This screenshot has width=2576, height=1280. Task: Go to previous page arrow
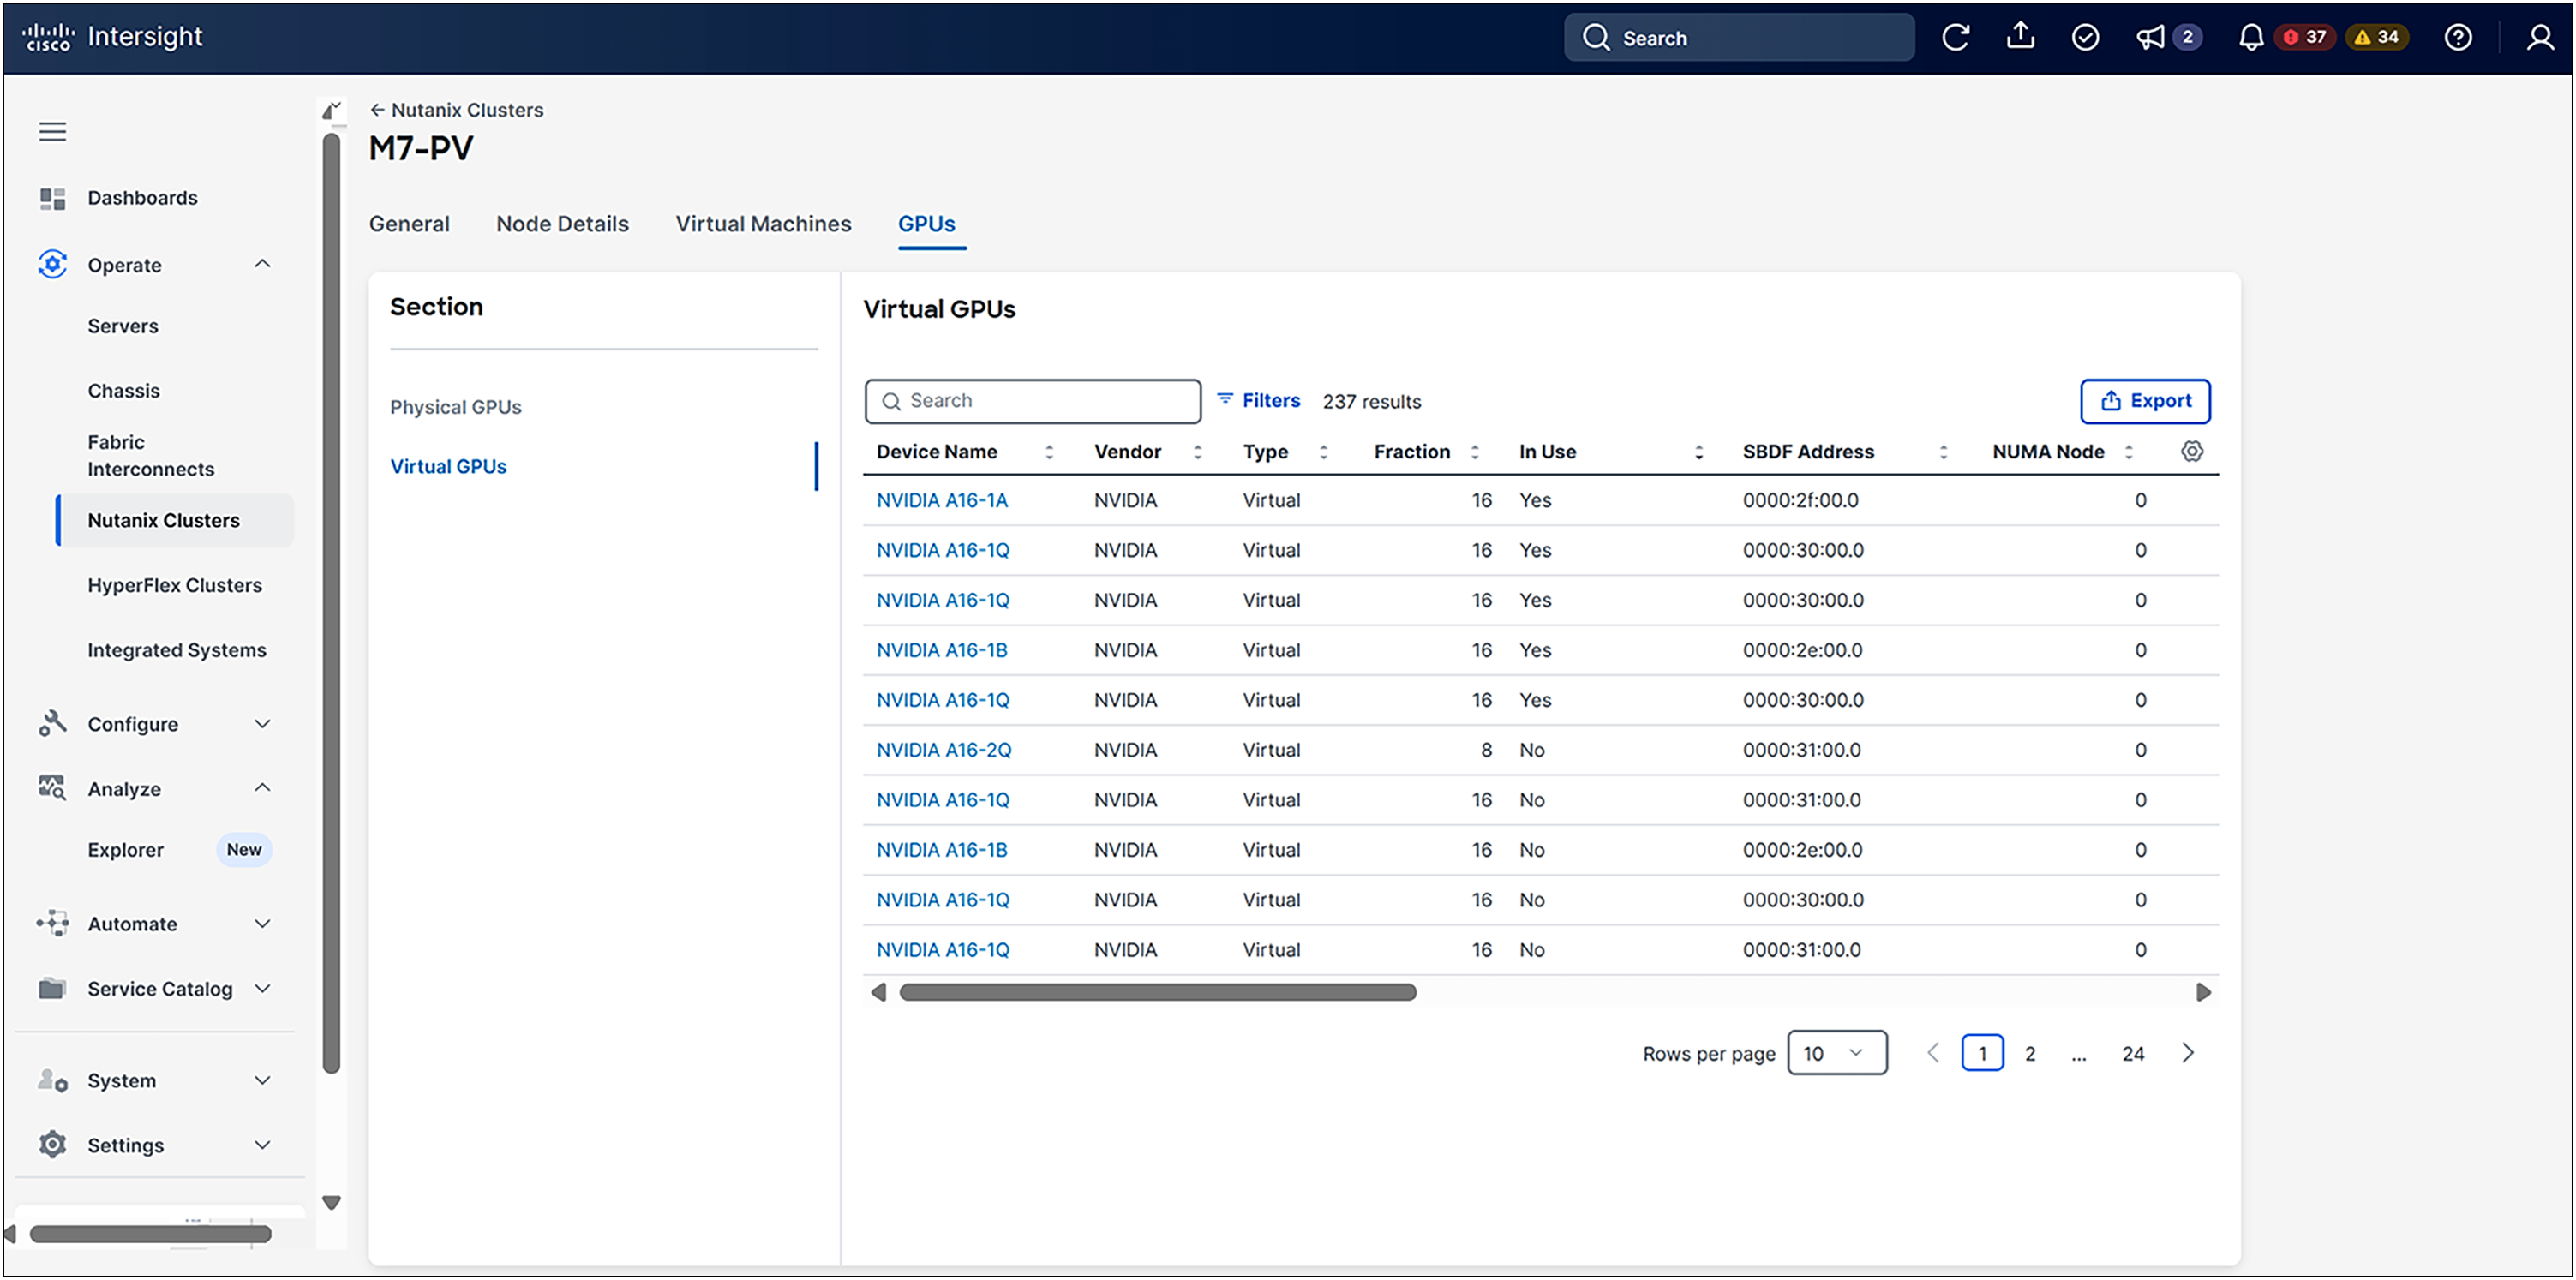pos(1932,1052)
